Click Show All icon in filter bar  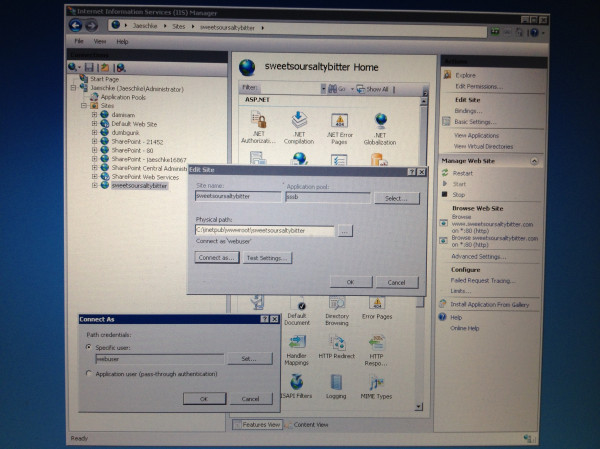(360, 89)
